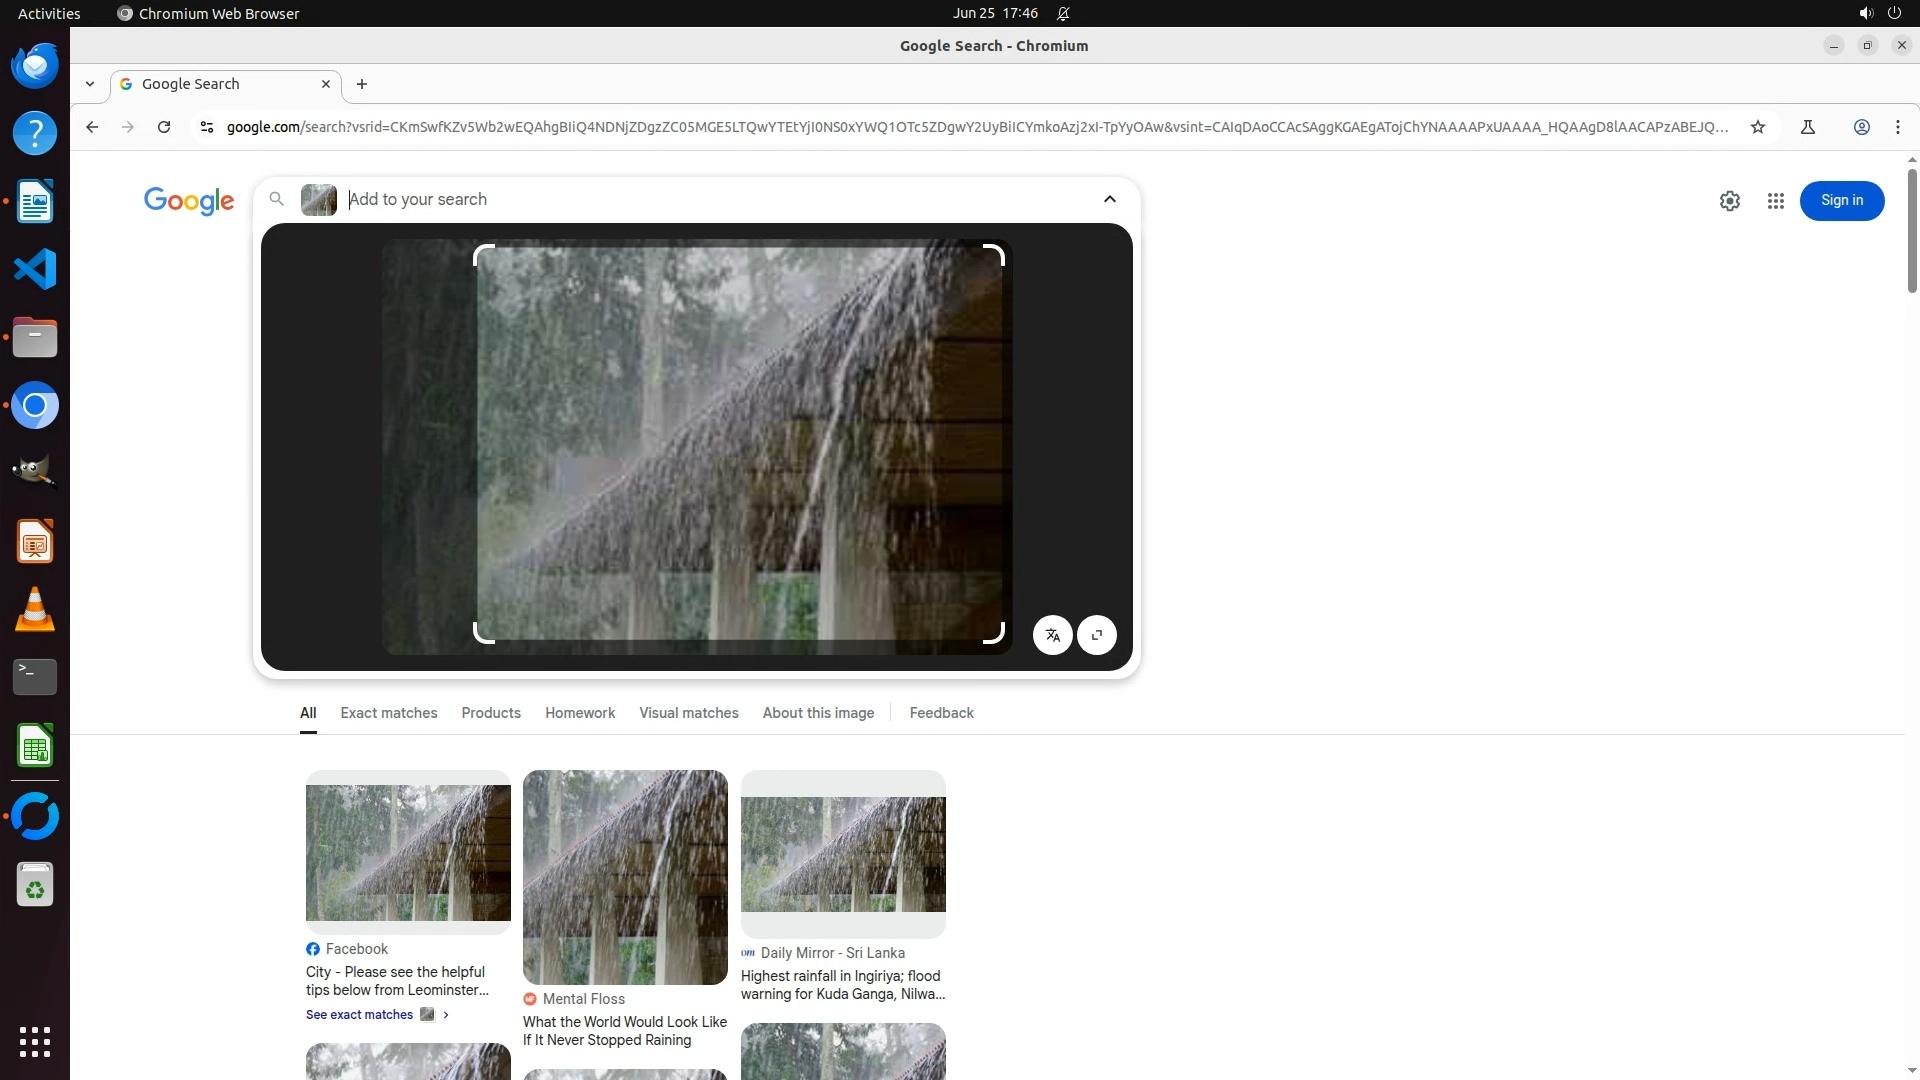The image size is (1920, 1080).
Task: Switch to the Visual matches tab
Action: click(x=688, y=713)
